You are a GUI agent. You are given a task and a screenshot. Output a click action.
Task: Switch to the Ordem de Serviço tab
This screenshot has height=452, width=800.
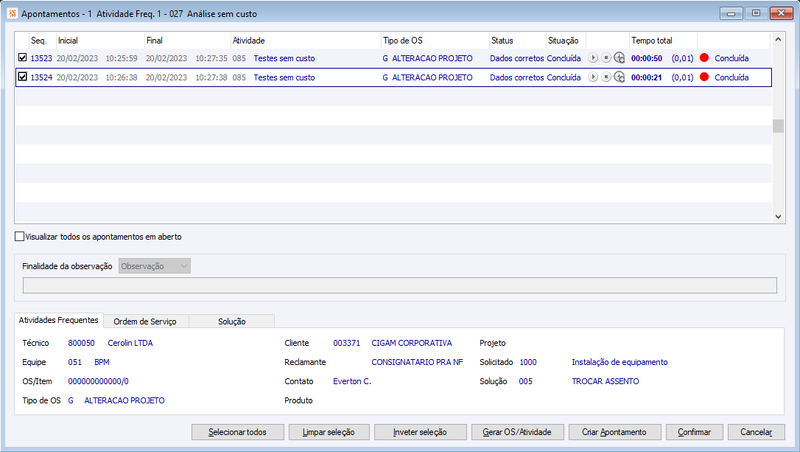[145, 321]
